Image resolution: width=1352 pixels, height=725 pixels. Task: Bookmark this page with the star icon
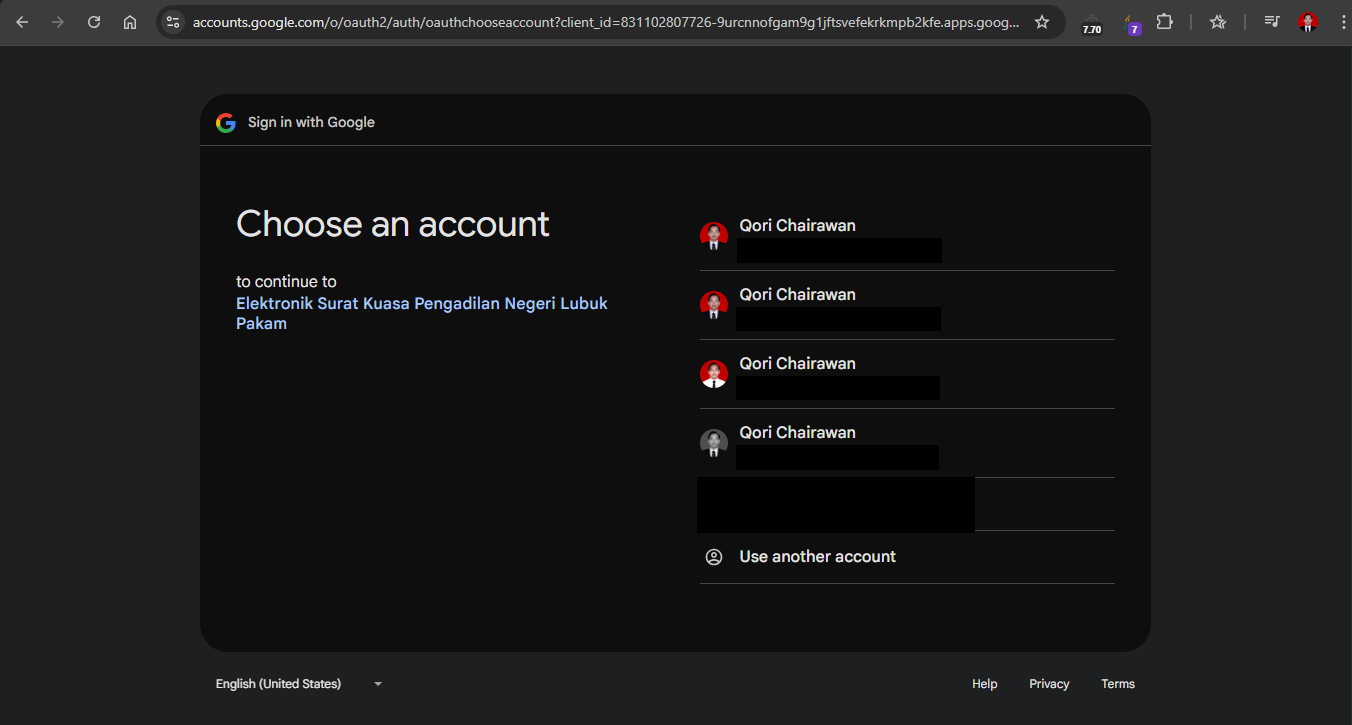[x=1042, y=22]
